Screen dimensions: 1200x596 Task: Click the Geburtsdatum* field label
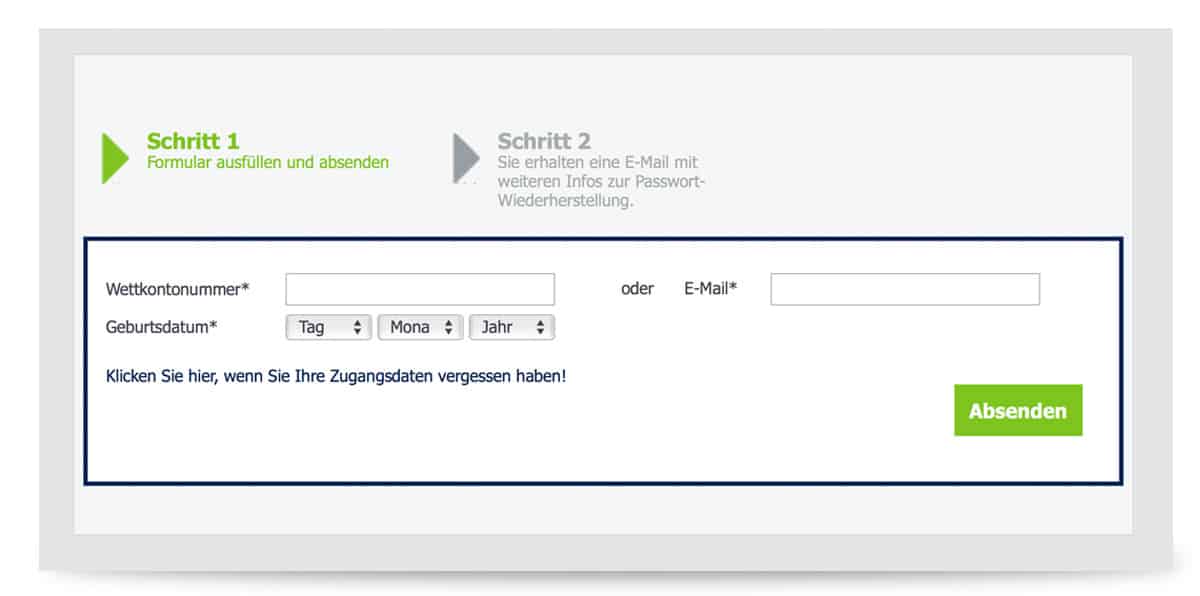(x=161, y=327)
